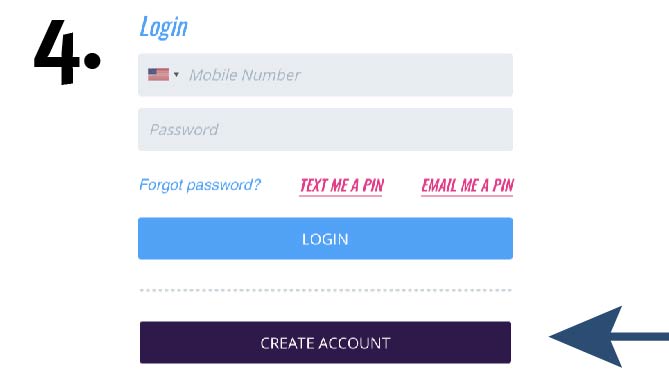669x374 pixels.
Task: Open the Forgot password? link
Action: (x=200, y=185)
